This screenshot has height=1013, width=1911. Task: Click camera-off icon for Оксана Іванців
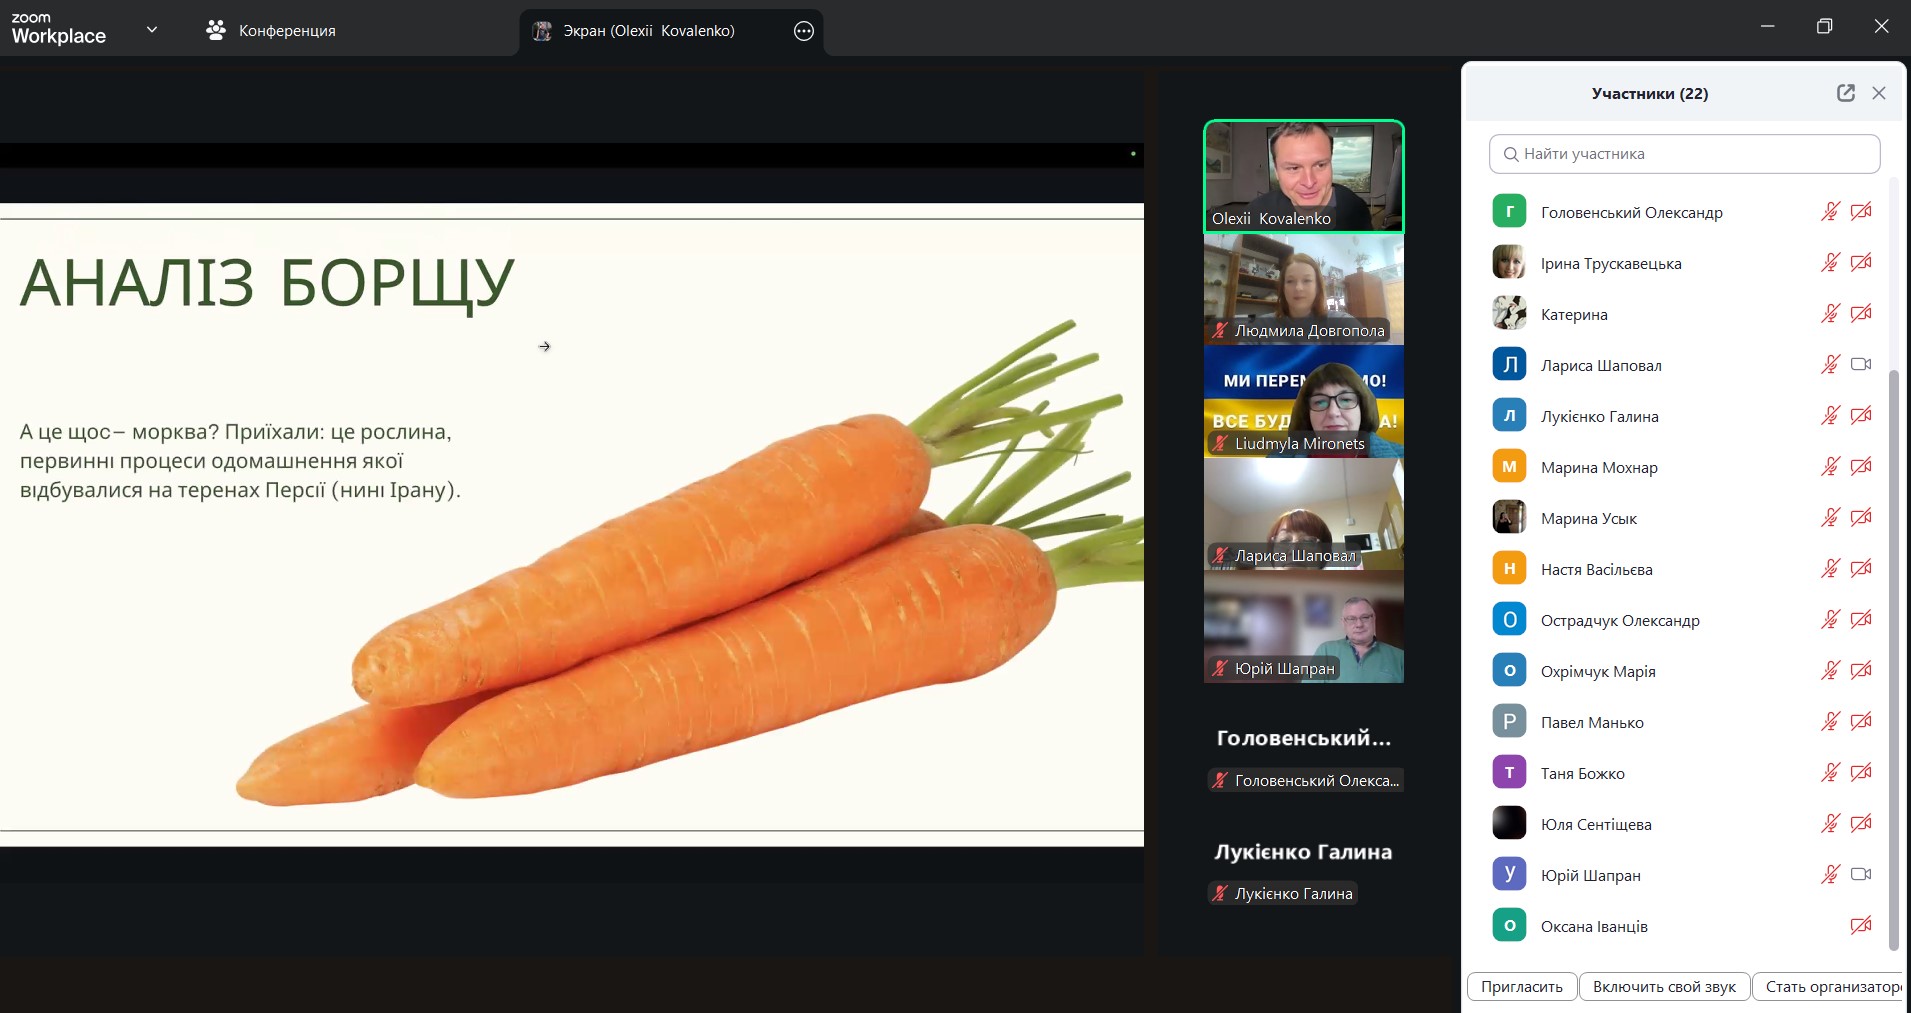point(1860,926)
